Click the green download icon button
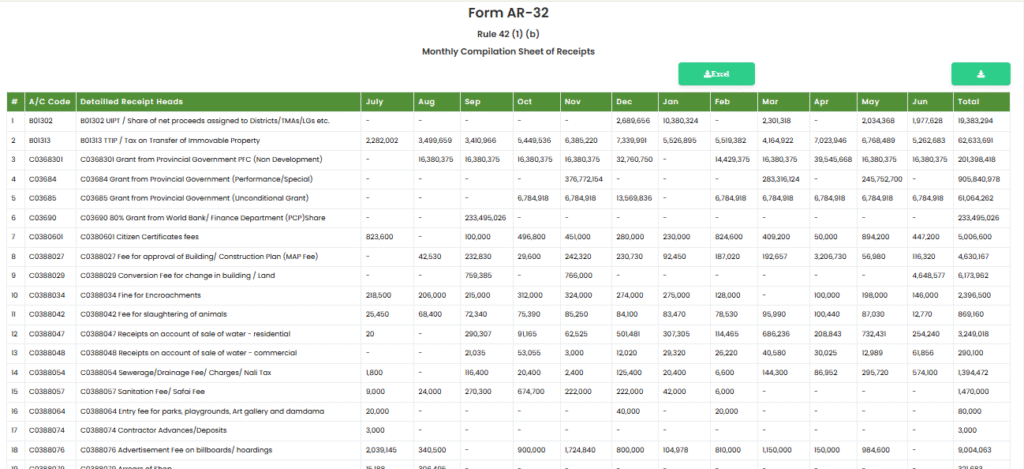The width and height of the screenshot is (1024, 469). pos(980,74)
